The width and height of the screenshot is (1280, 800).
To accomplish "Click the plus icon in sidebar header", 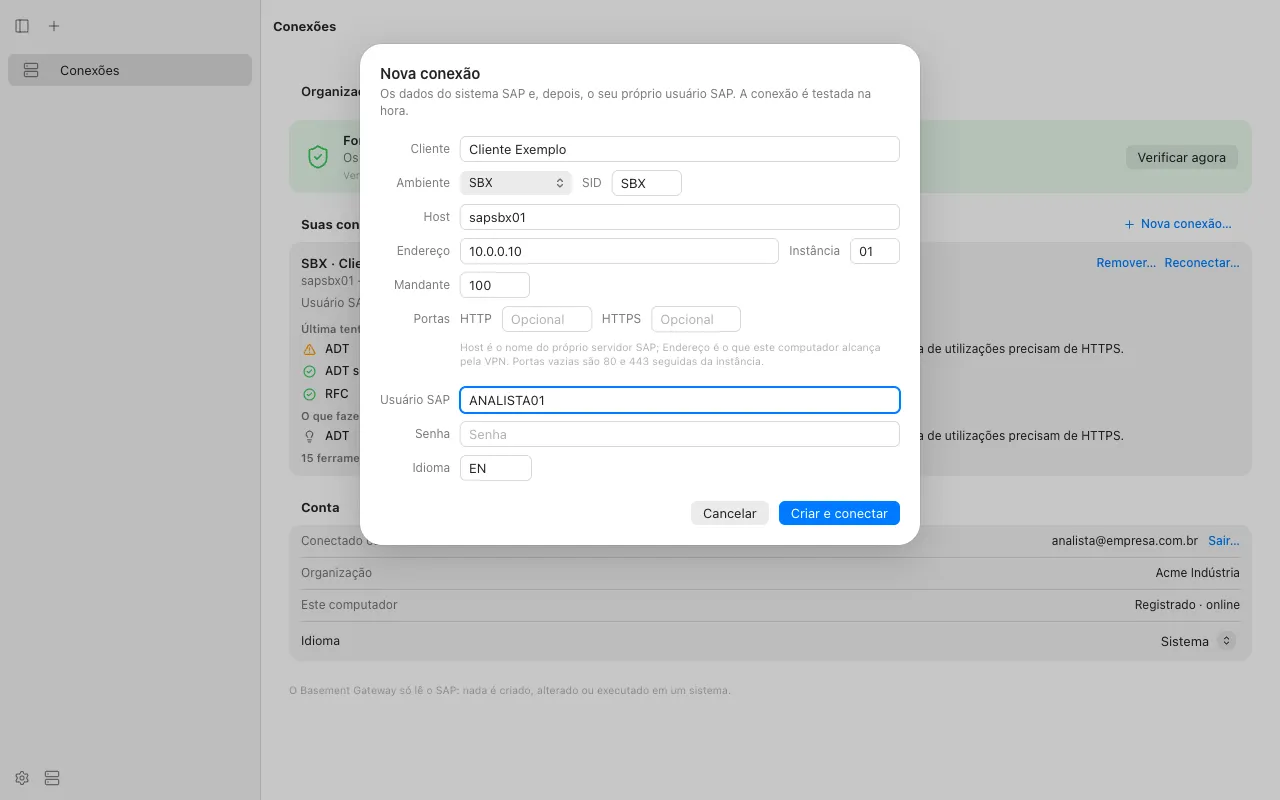I will [x=54, y=26].
